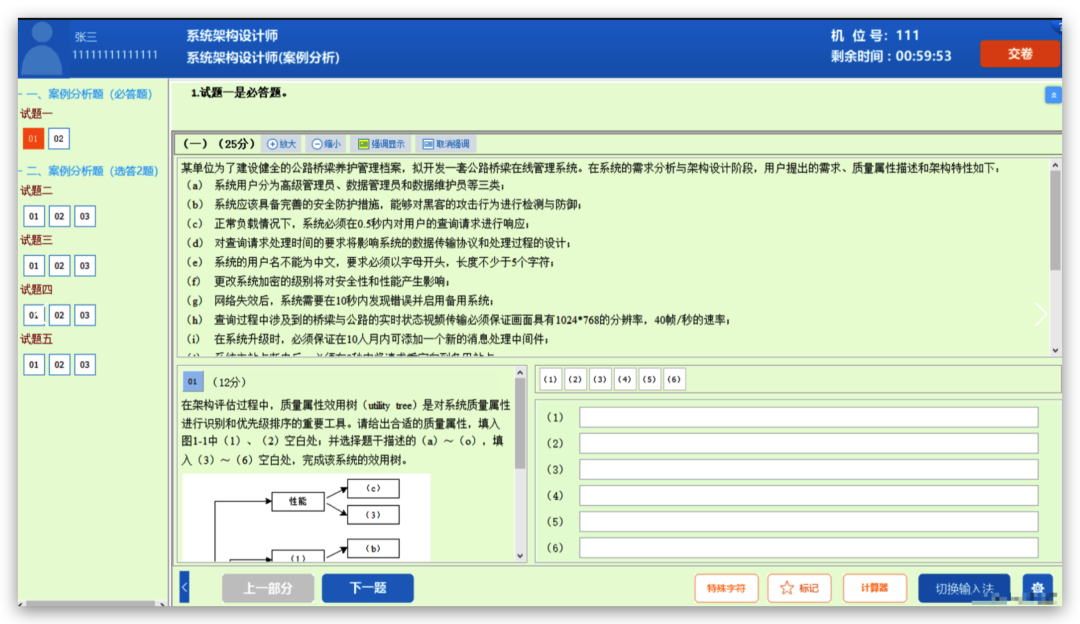Jump to answer blank tab (4)
This screenshot has width=1080, height=624.
click(x=625, y=379)
